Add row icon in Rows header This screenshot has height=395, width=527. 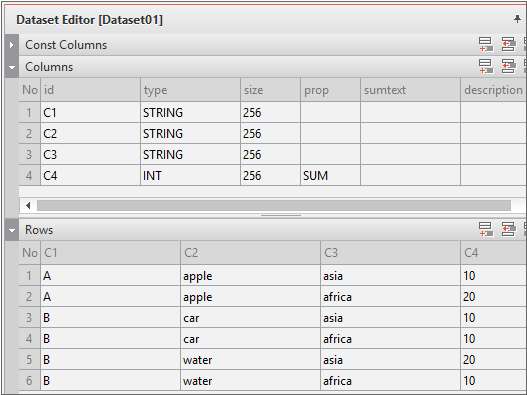[486, 230]
